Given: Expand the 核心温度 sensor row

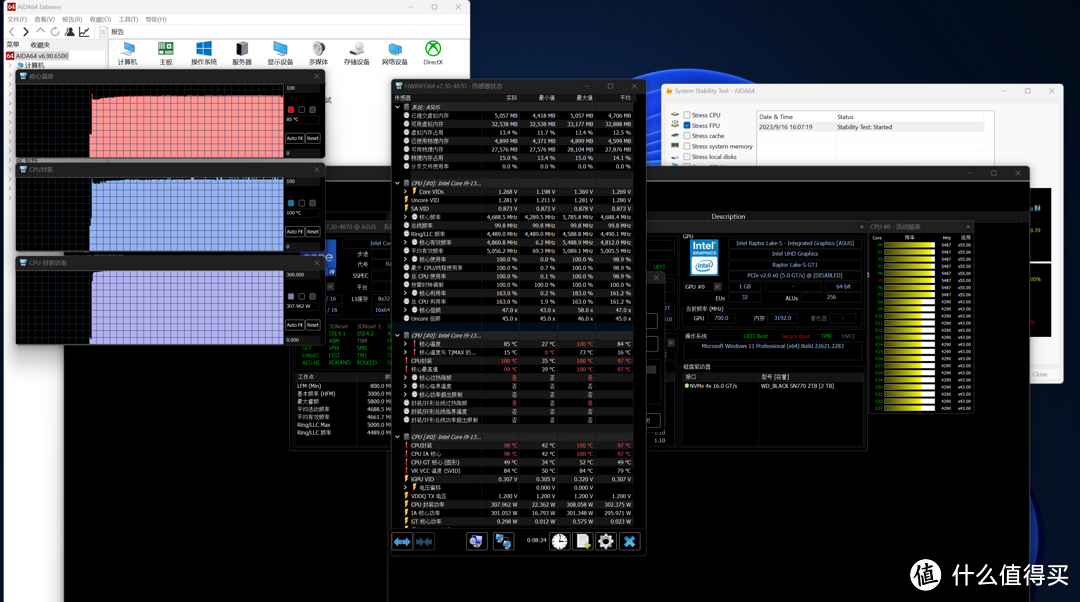Looking at the screenshot, I should click(x=406, y=344).
